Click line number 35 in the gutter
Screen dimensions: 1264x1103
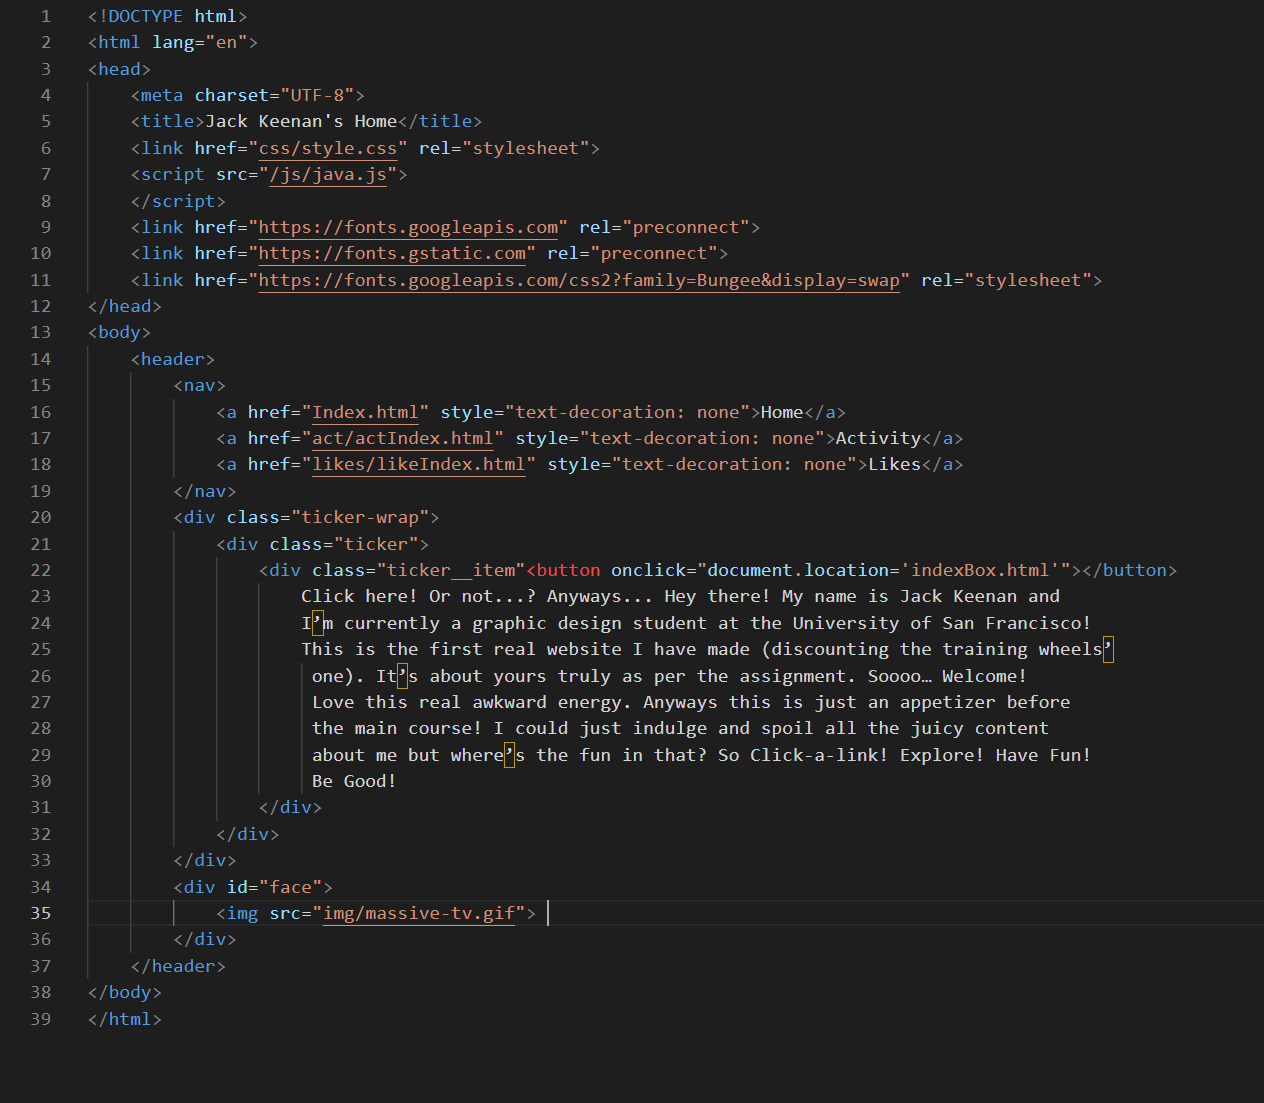click(x=40, y=913)
